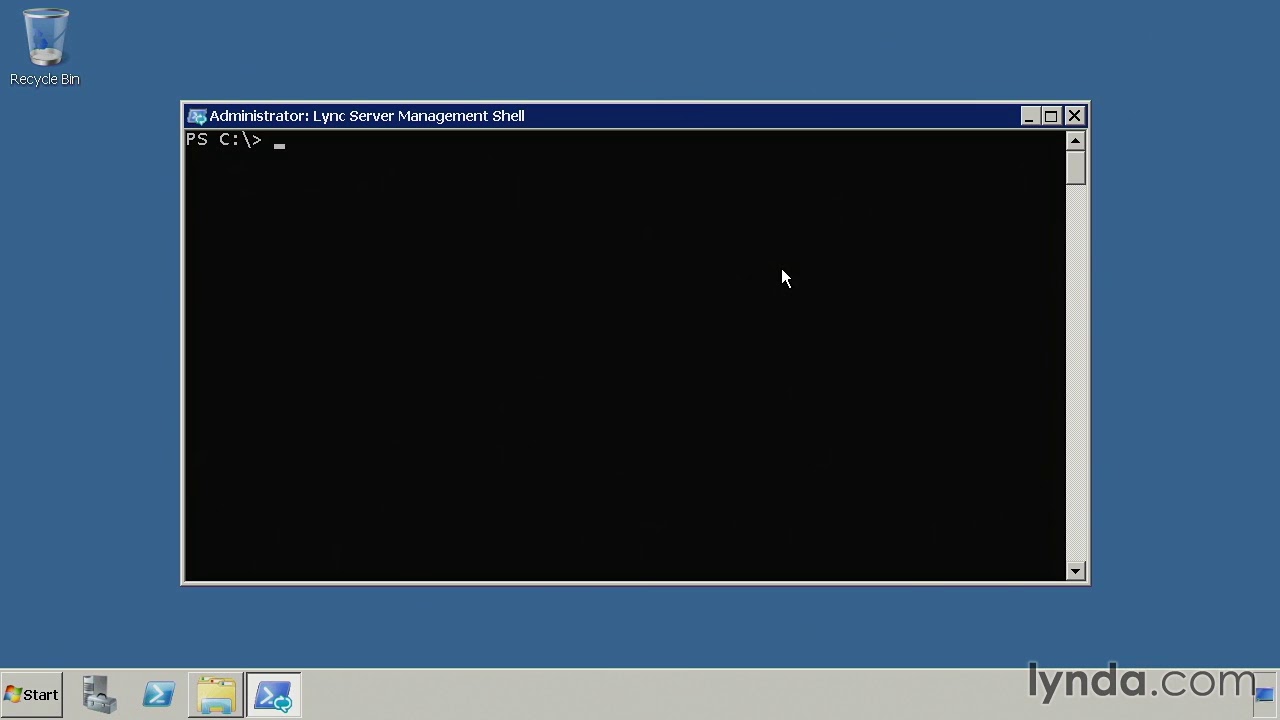Click the Show Desktop button in tray

pyautogui.click(x=1266, y=694)
